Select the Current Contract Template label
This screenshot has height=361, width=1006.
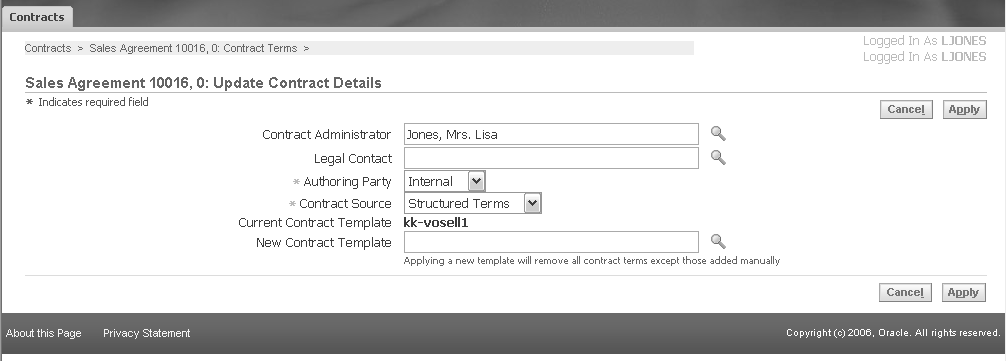pos(314,222)
